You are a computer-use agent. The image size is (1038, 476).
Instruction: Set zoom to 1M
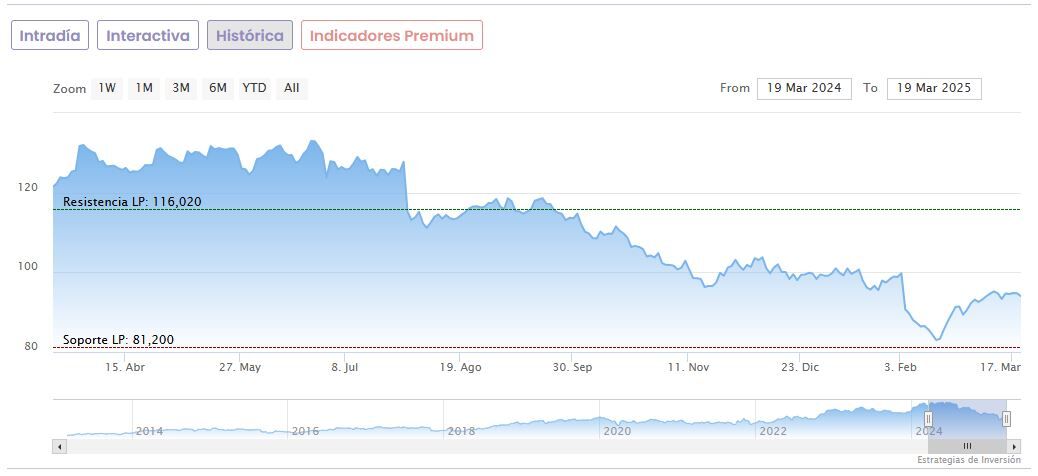coord(144,88)
